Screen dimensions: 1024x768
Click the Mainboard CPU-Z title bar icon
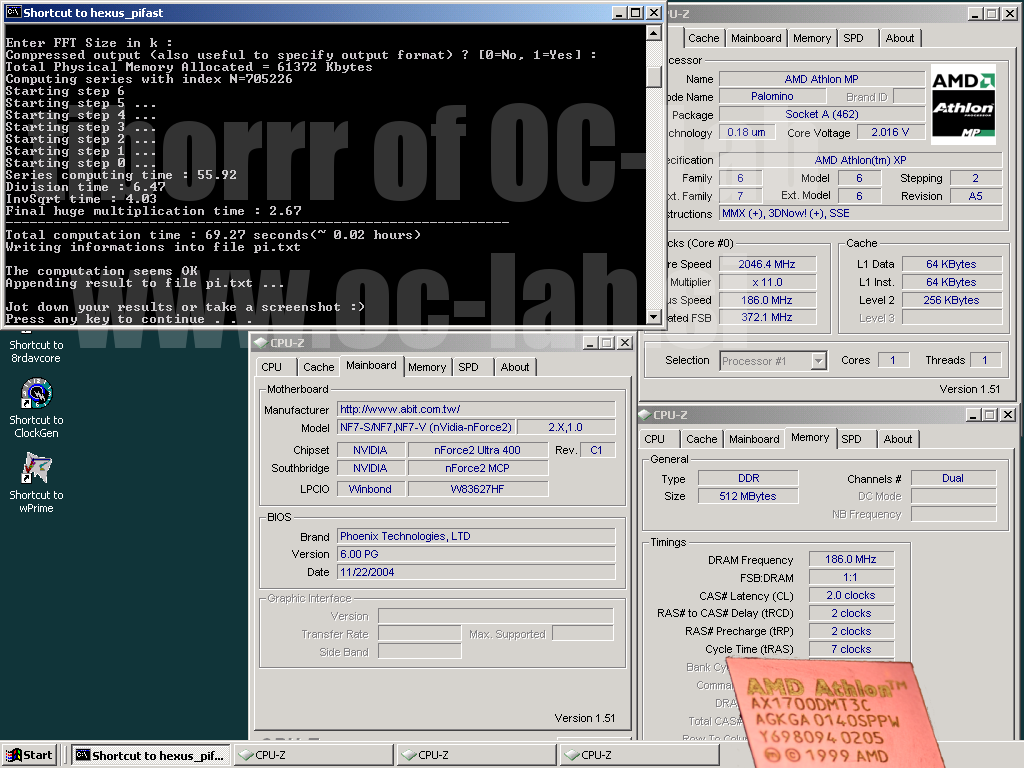click(x=261, y=343)
